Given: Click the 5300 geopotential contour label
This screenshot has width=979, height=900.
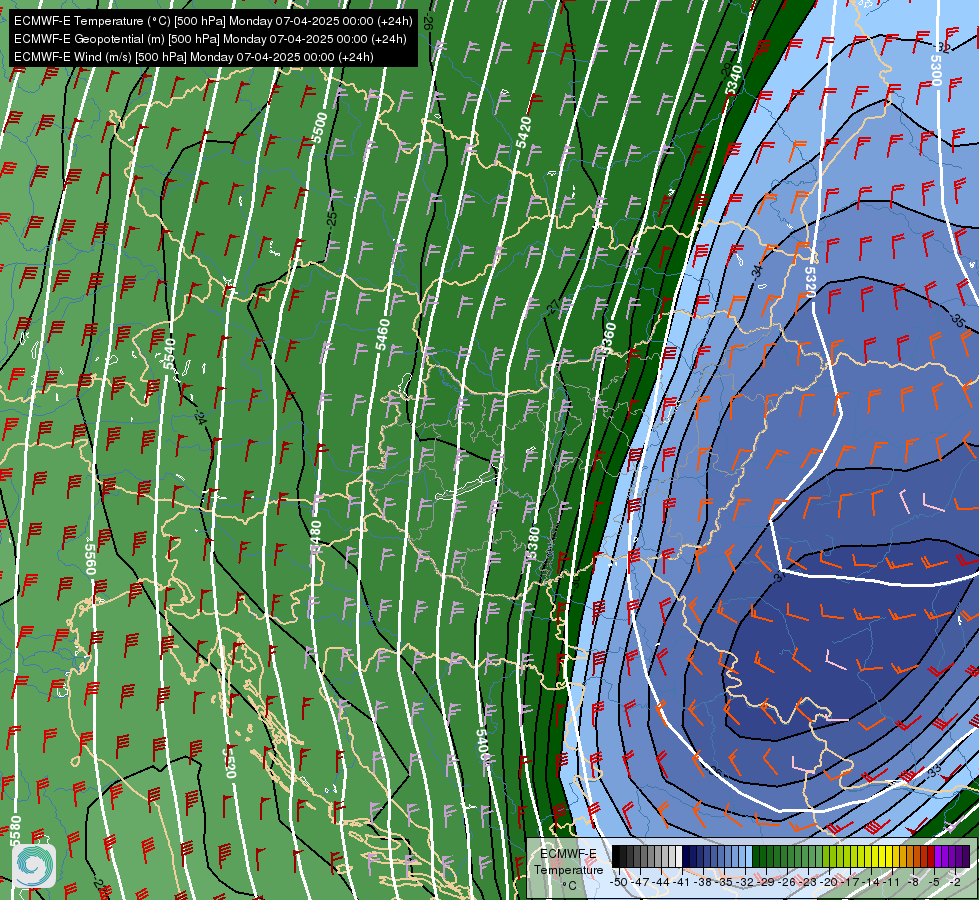Looking at the screenshot, I should point(935,71).
